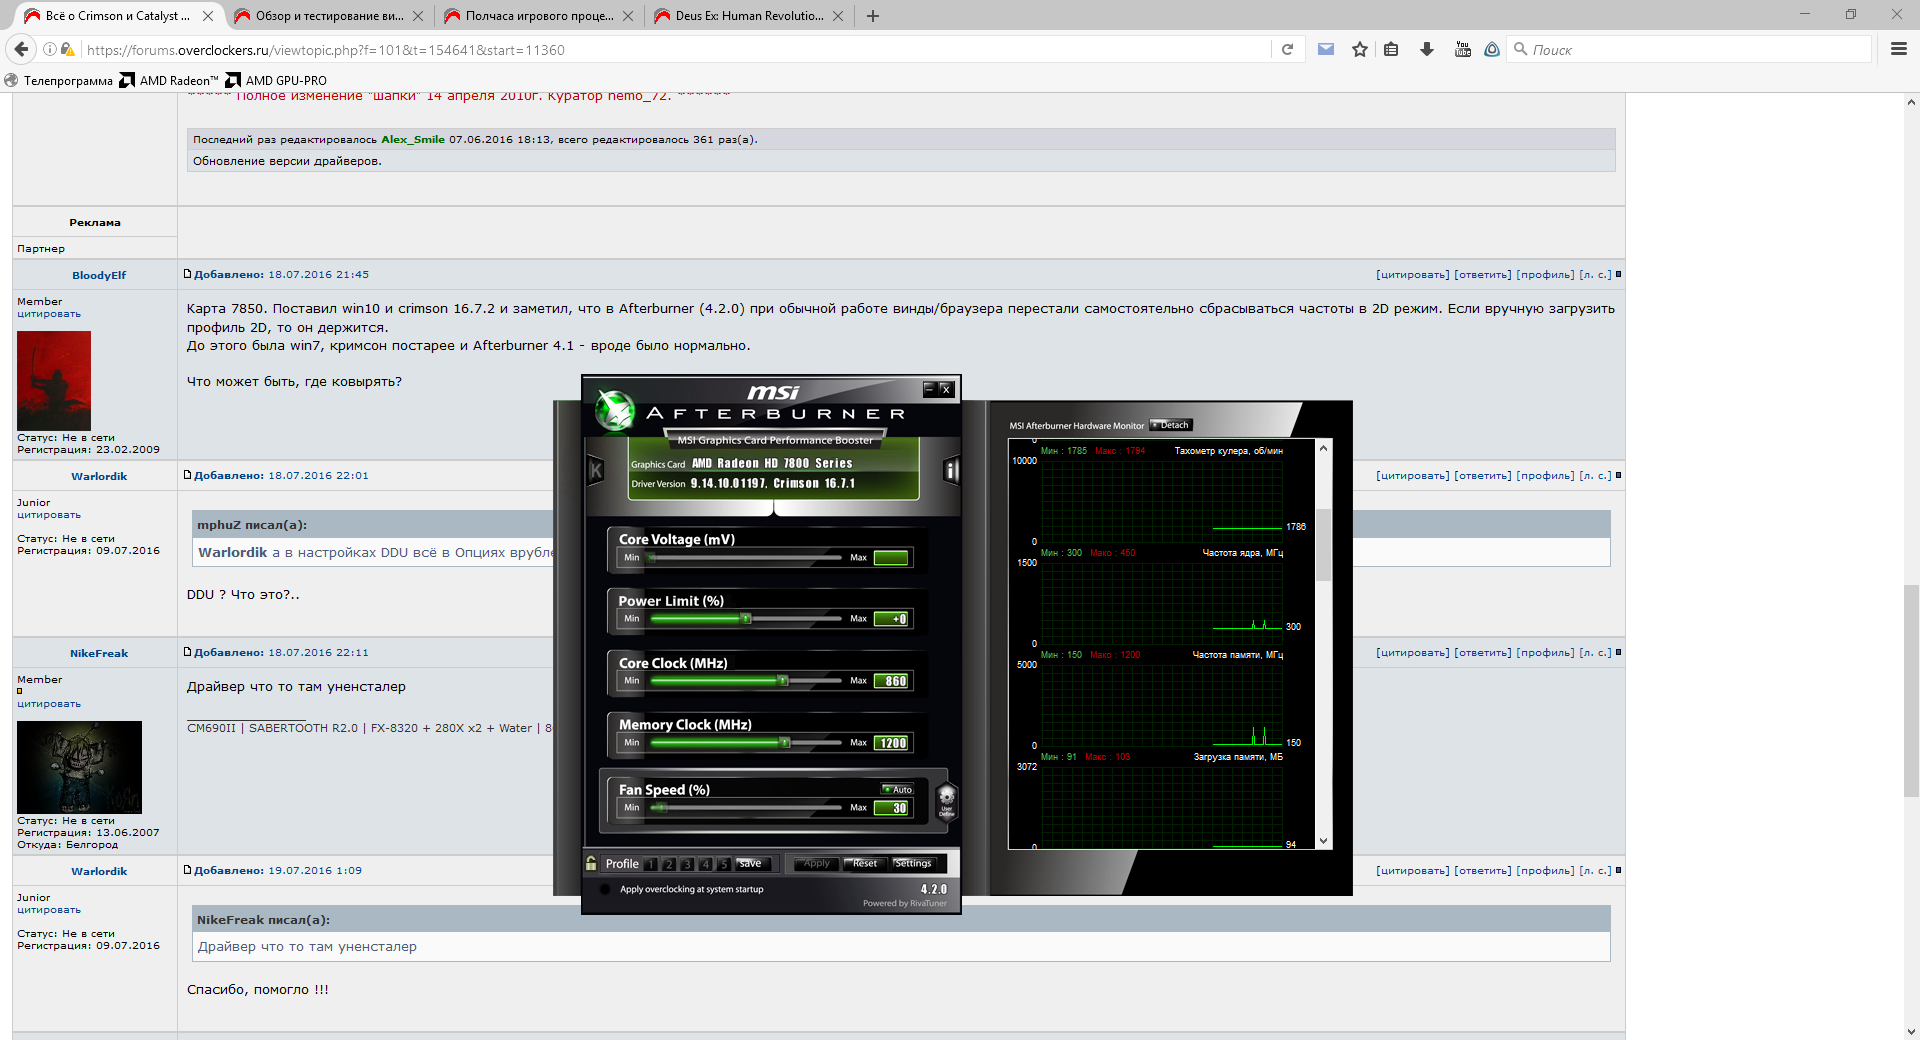Switch to the 'Полчаса игрового процесса' tab
This screenshot has width=1920, height=1040.
(538, 16)
